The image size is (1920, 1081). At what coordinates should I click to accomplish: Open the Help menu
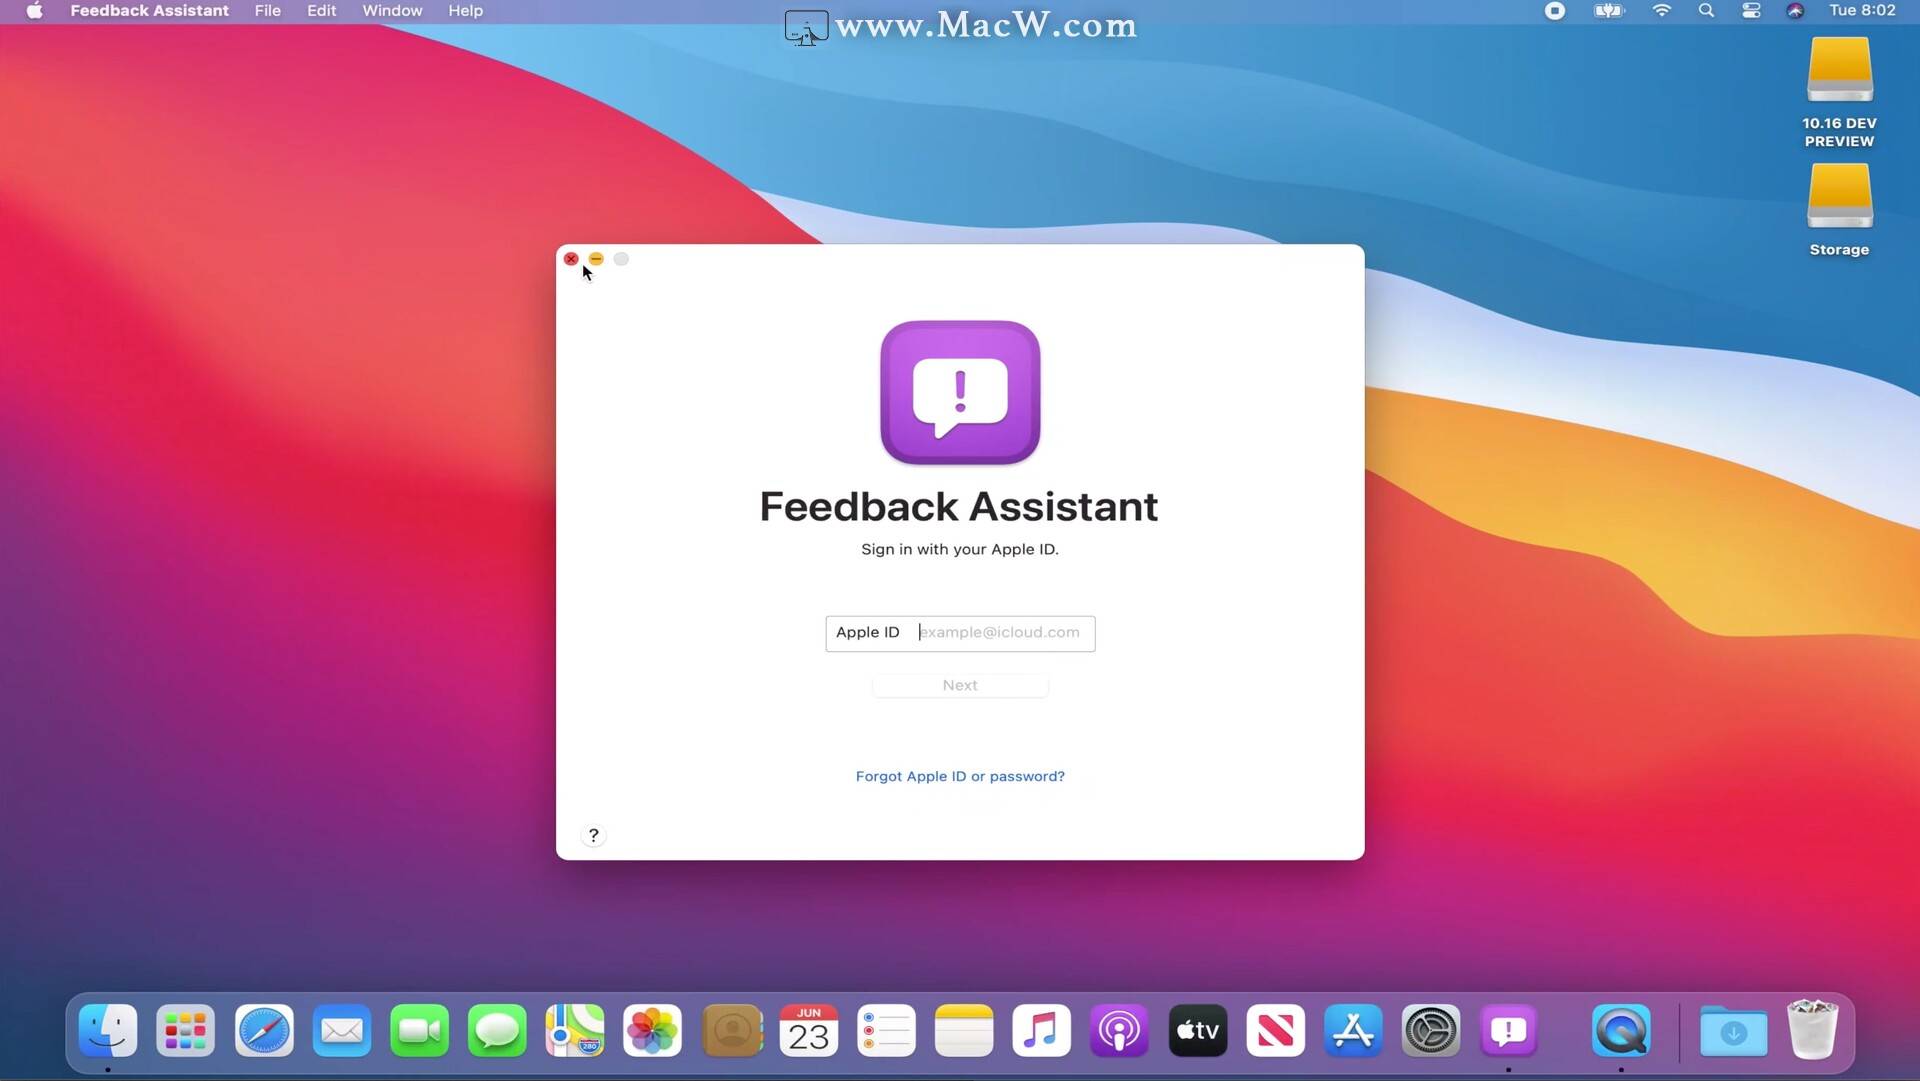[x=465, y=11]
